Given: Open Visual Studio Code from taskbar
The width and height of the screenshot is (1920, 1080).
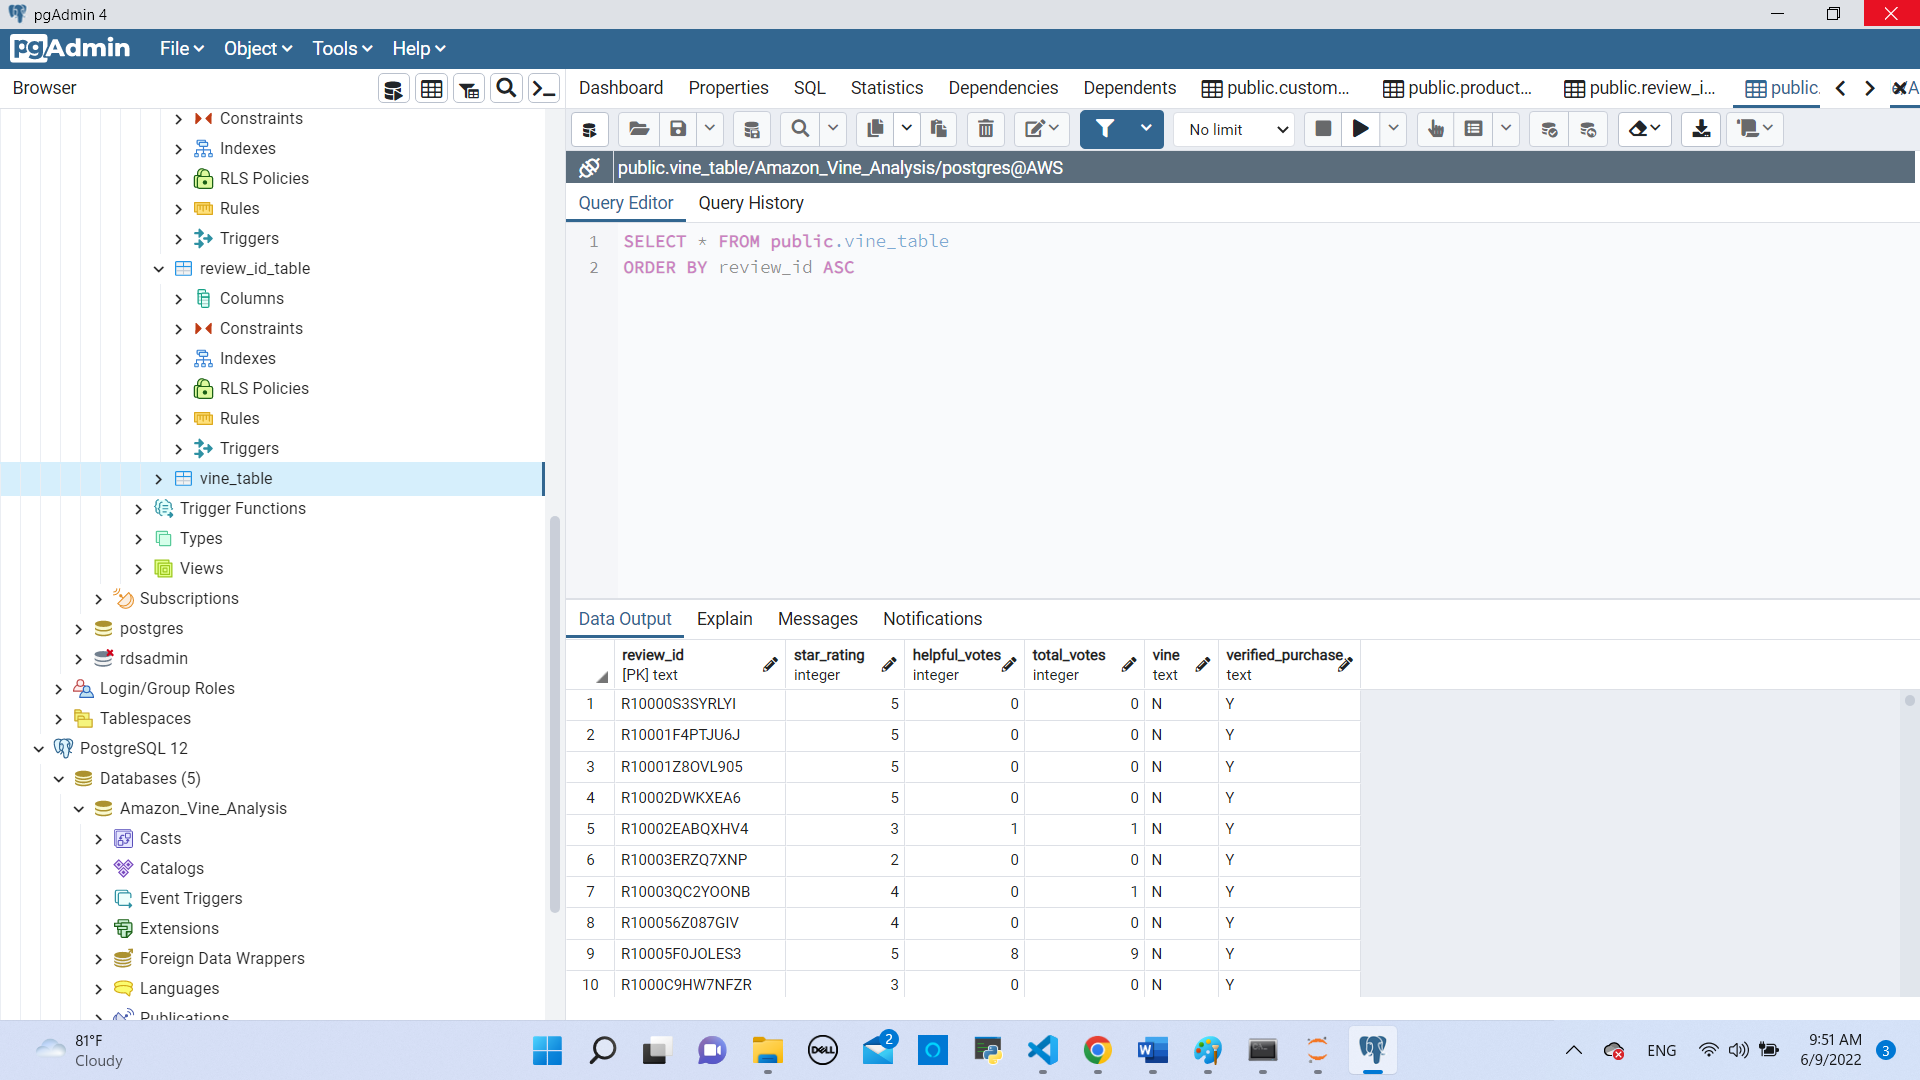Looking at the screenshot, I should point(1042,1050).
